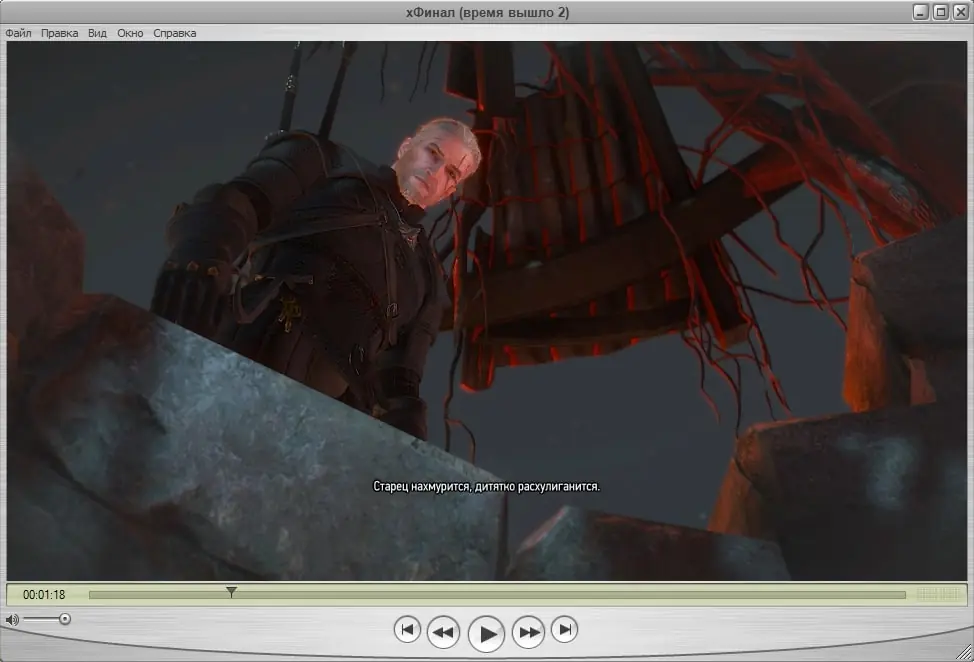Click the resize grip in the window corner
The height and width of the screenshot is (662, 974).
click(965, 653)
